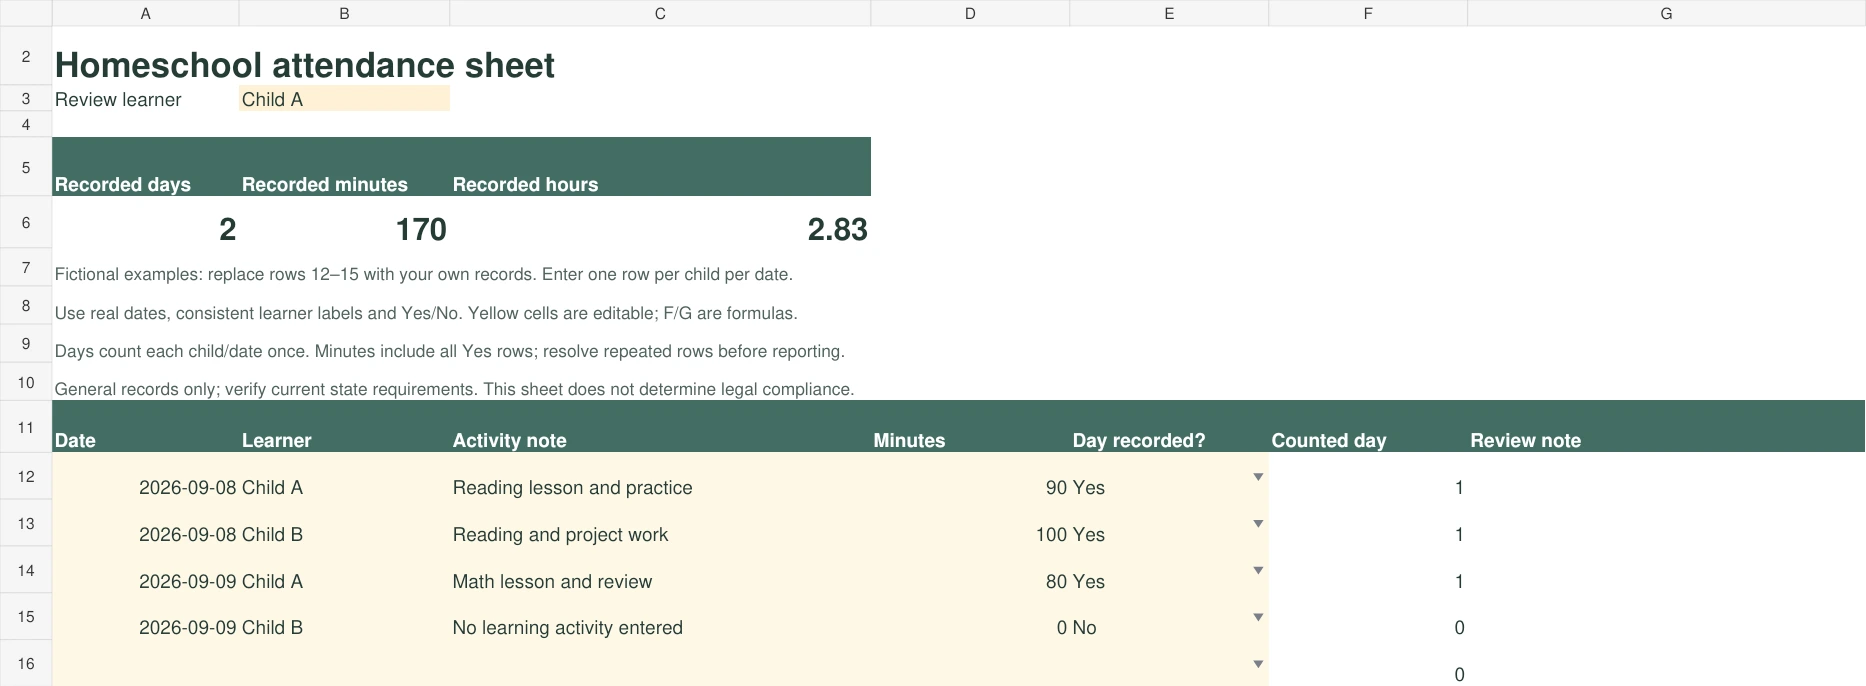Open the Day recorded dropdown for row 16

click(x=1258, y=664)
